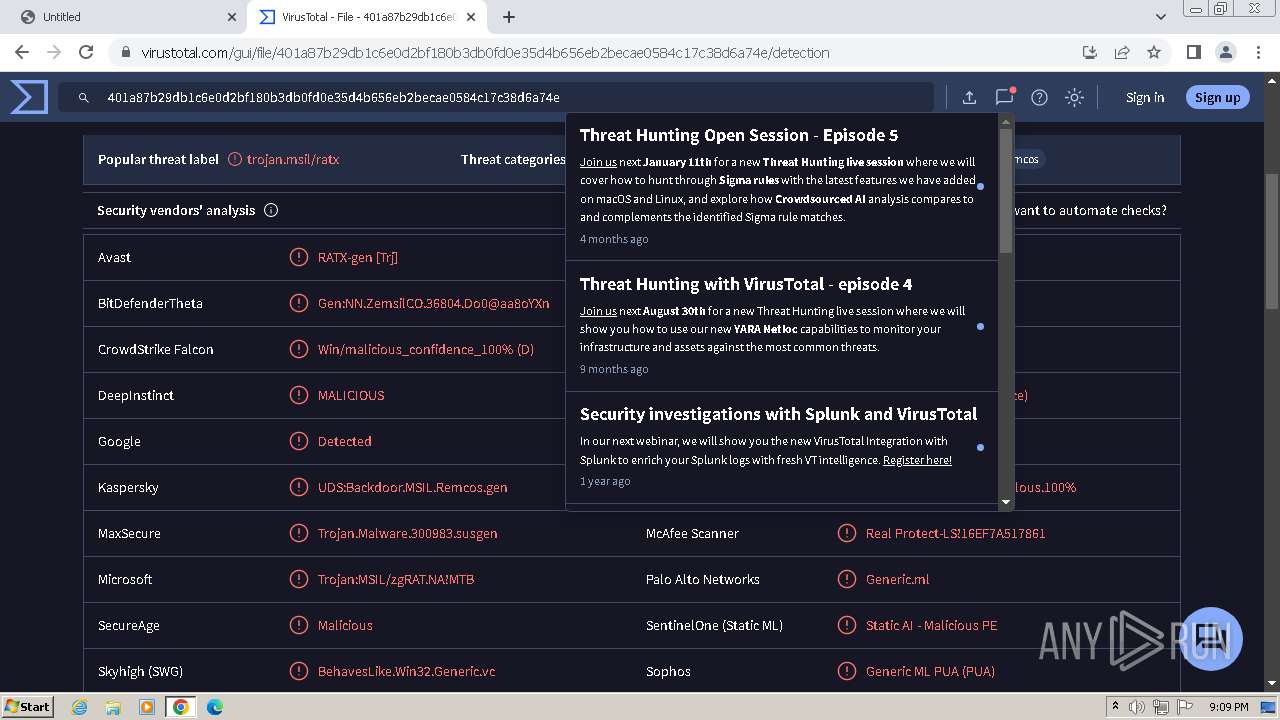Viewport: 1280px width, 720px height.
Task: Share this page via the share icon
Action: 1122,52
